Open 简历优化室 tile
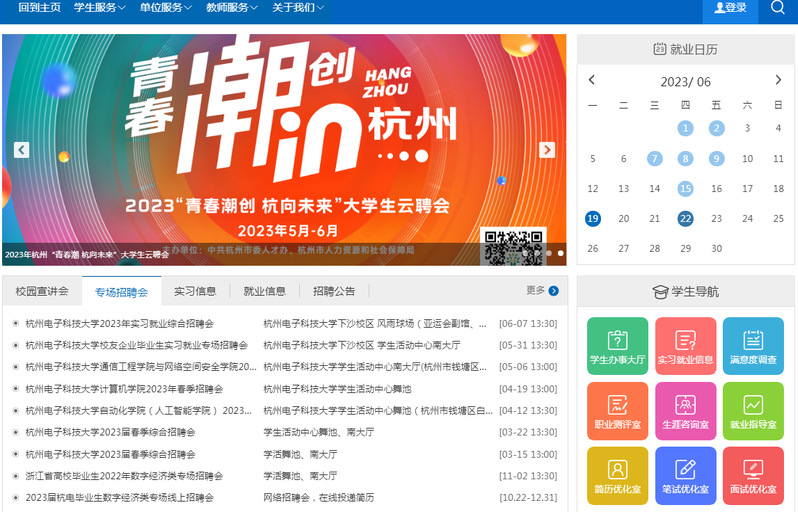798x512 pixels. (x=617, y=475)
